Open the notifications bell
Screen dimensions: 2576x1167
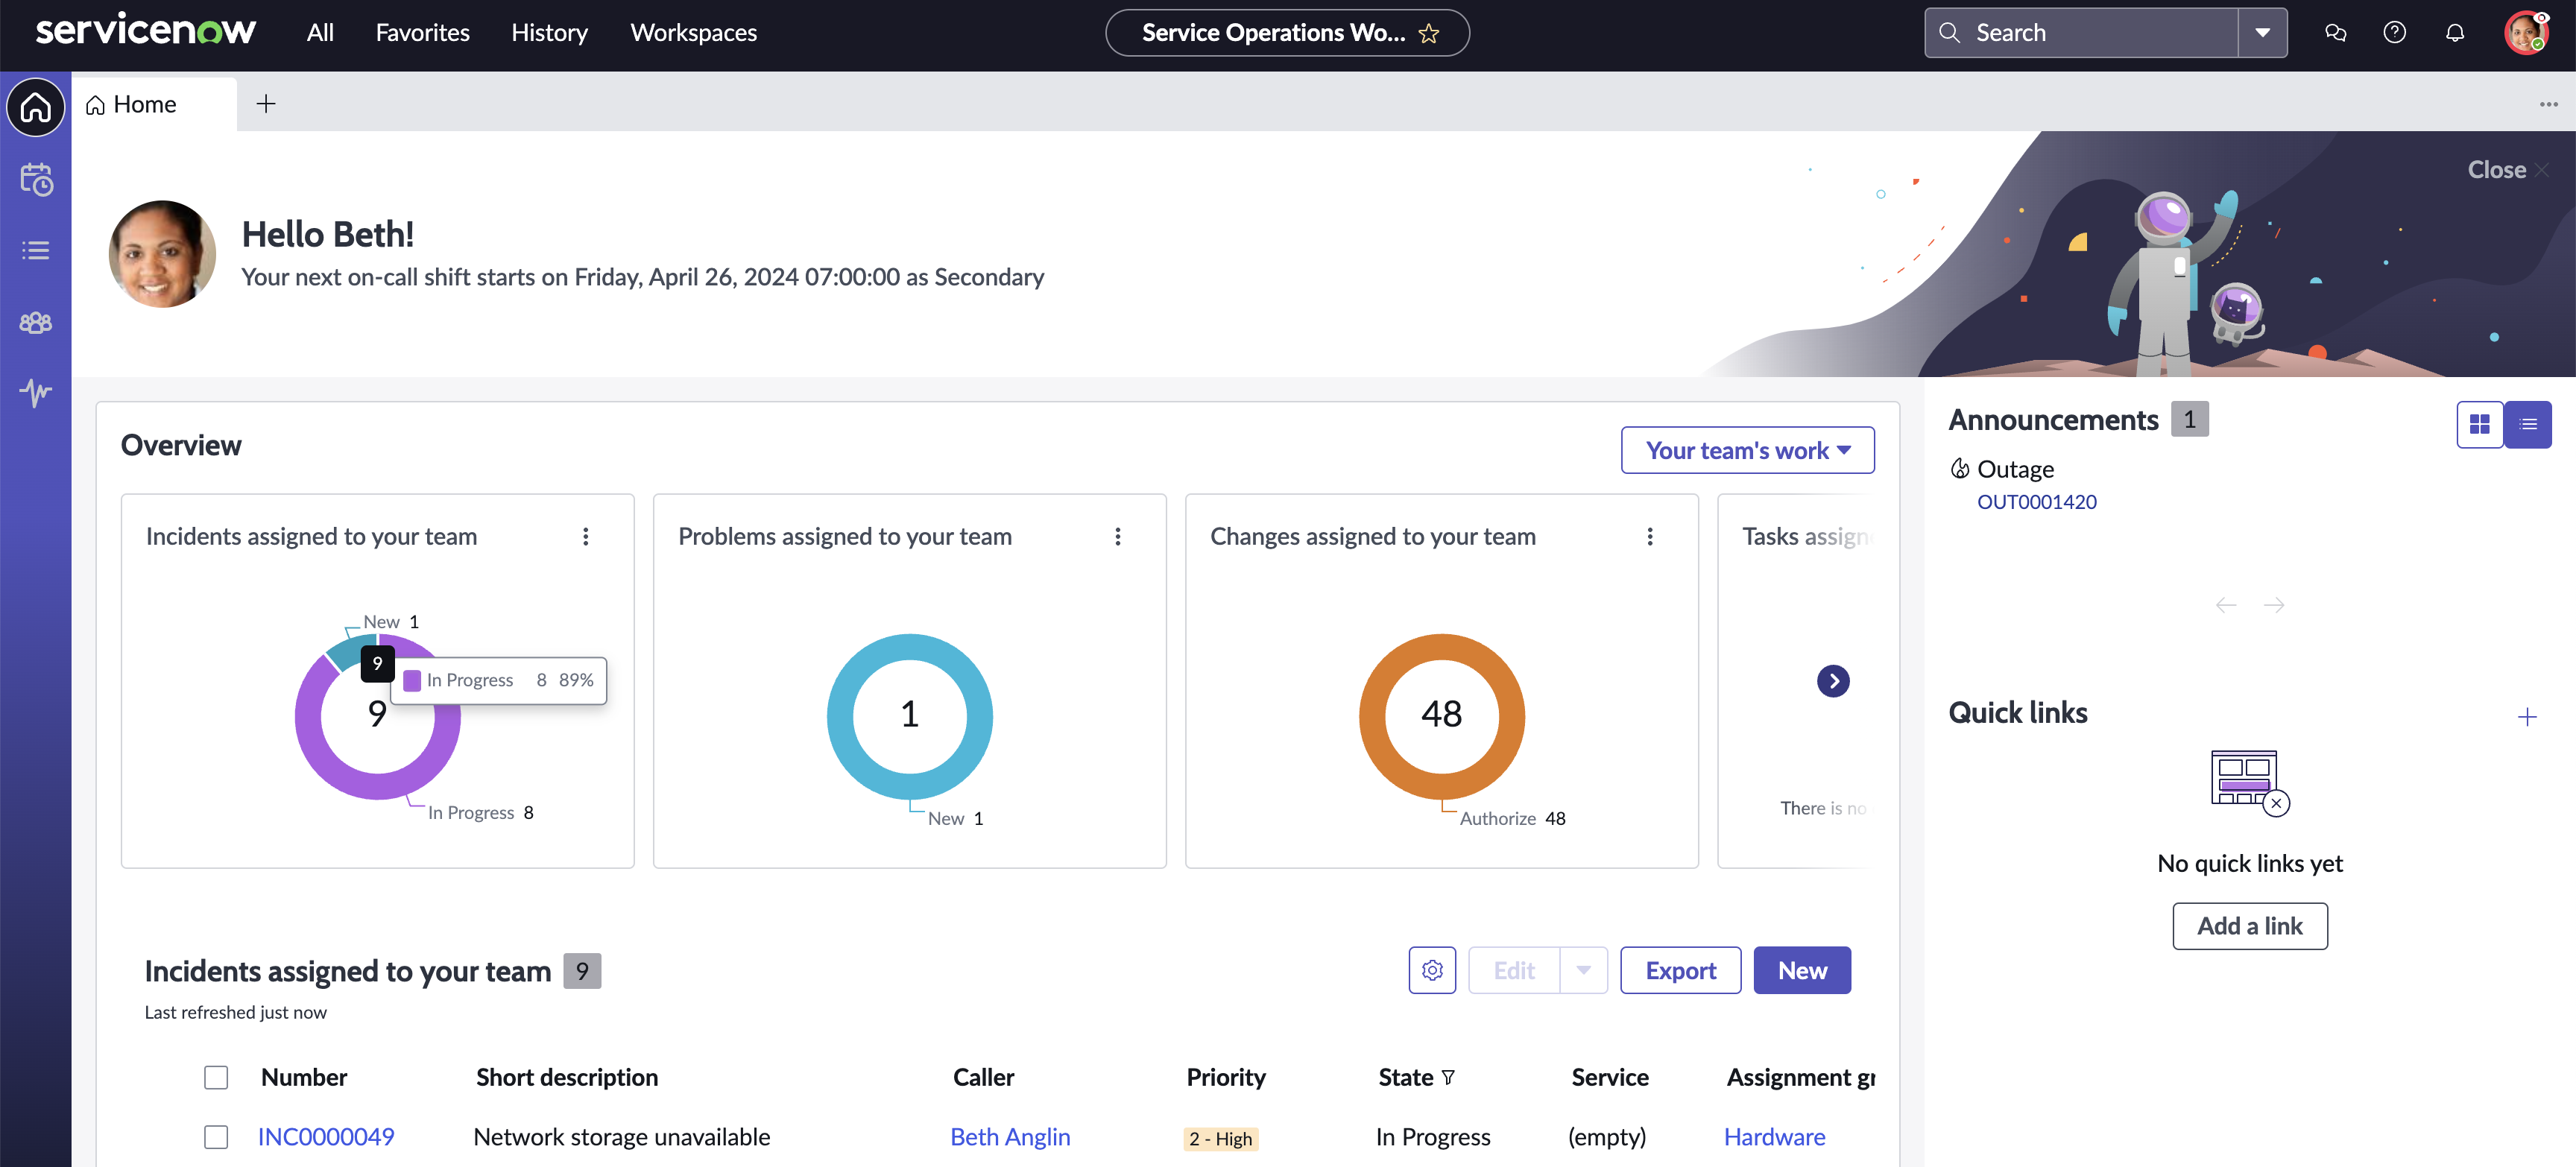2454,33
